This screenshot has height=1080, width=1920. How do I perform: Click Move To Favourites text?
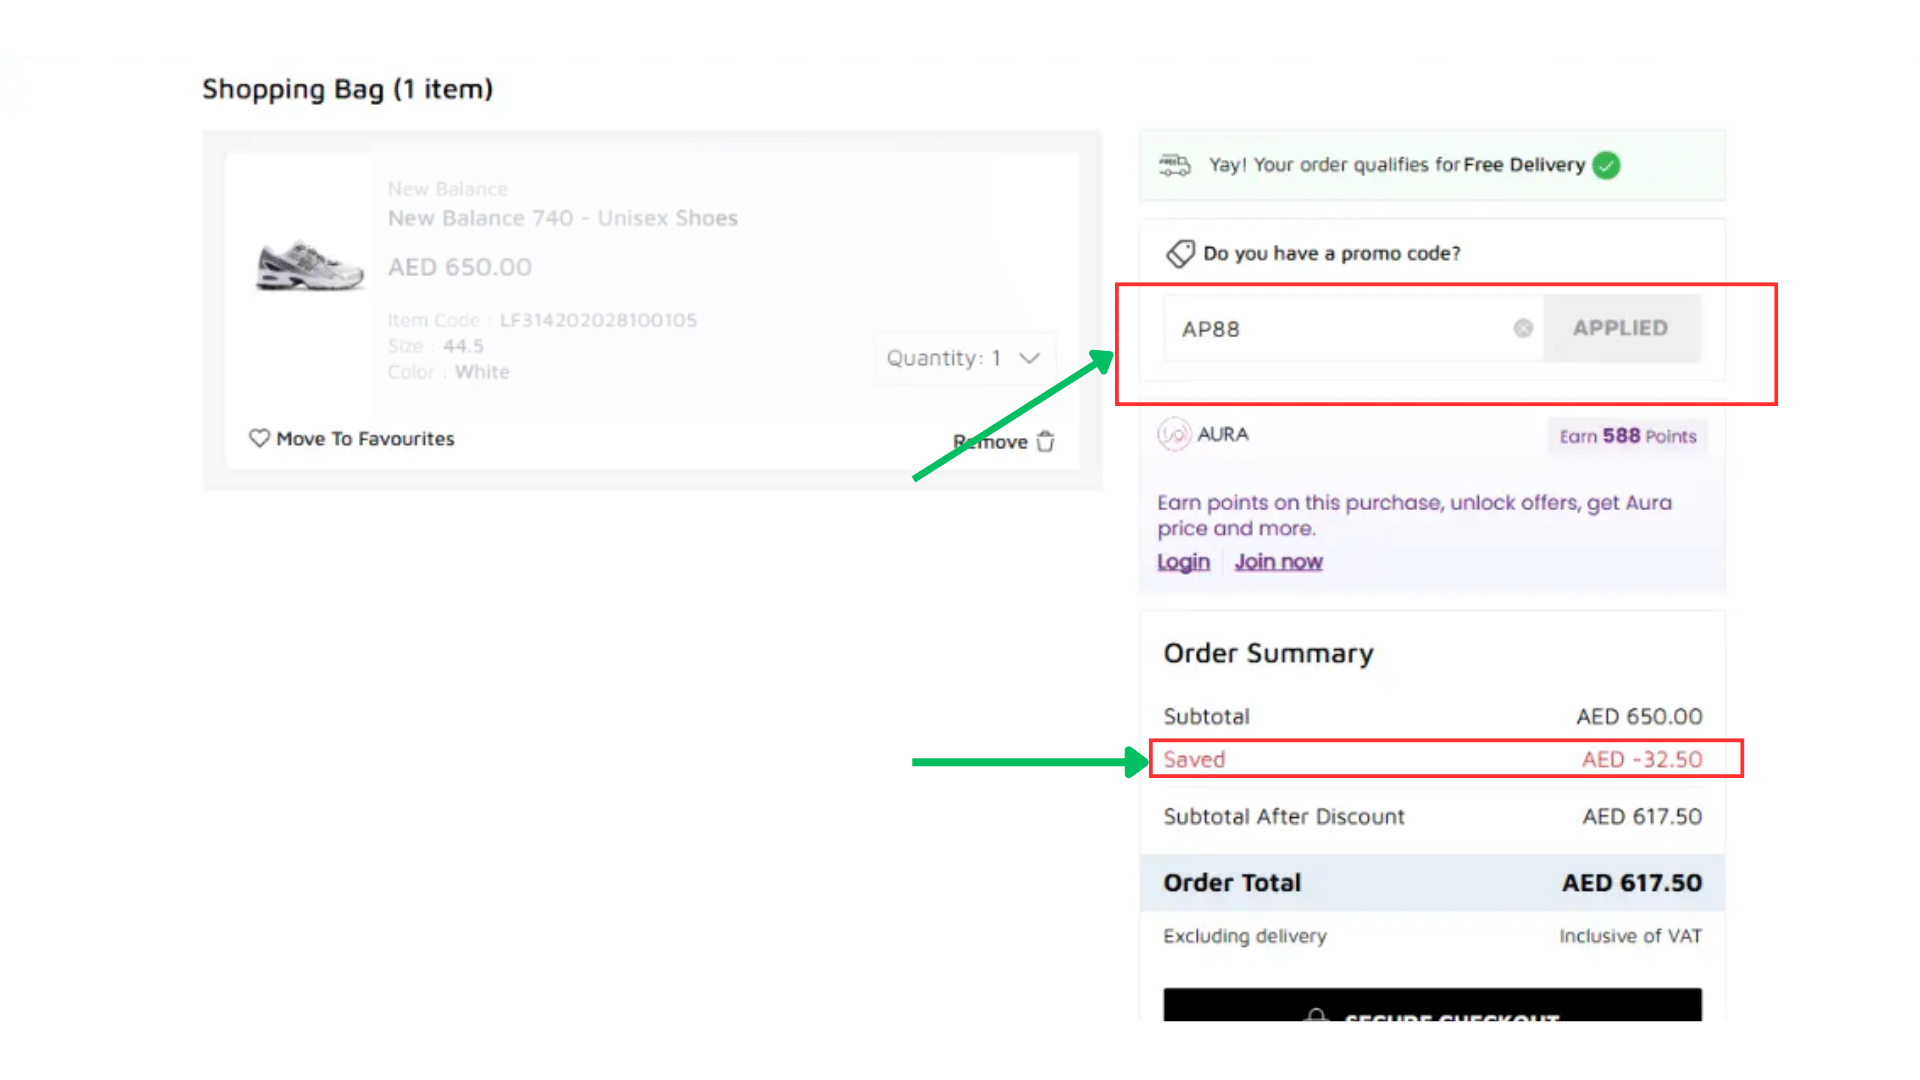(x=365, y=439)
